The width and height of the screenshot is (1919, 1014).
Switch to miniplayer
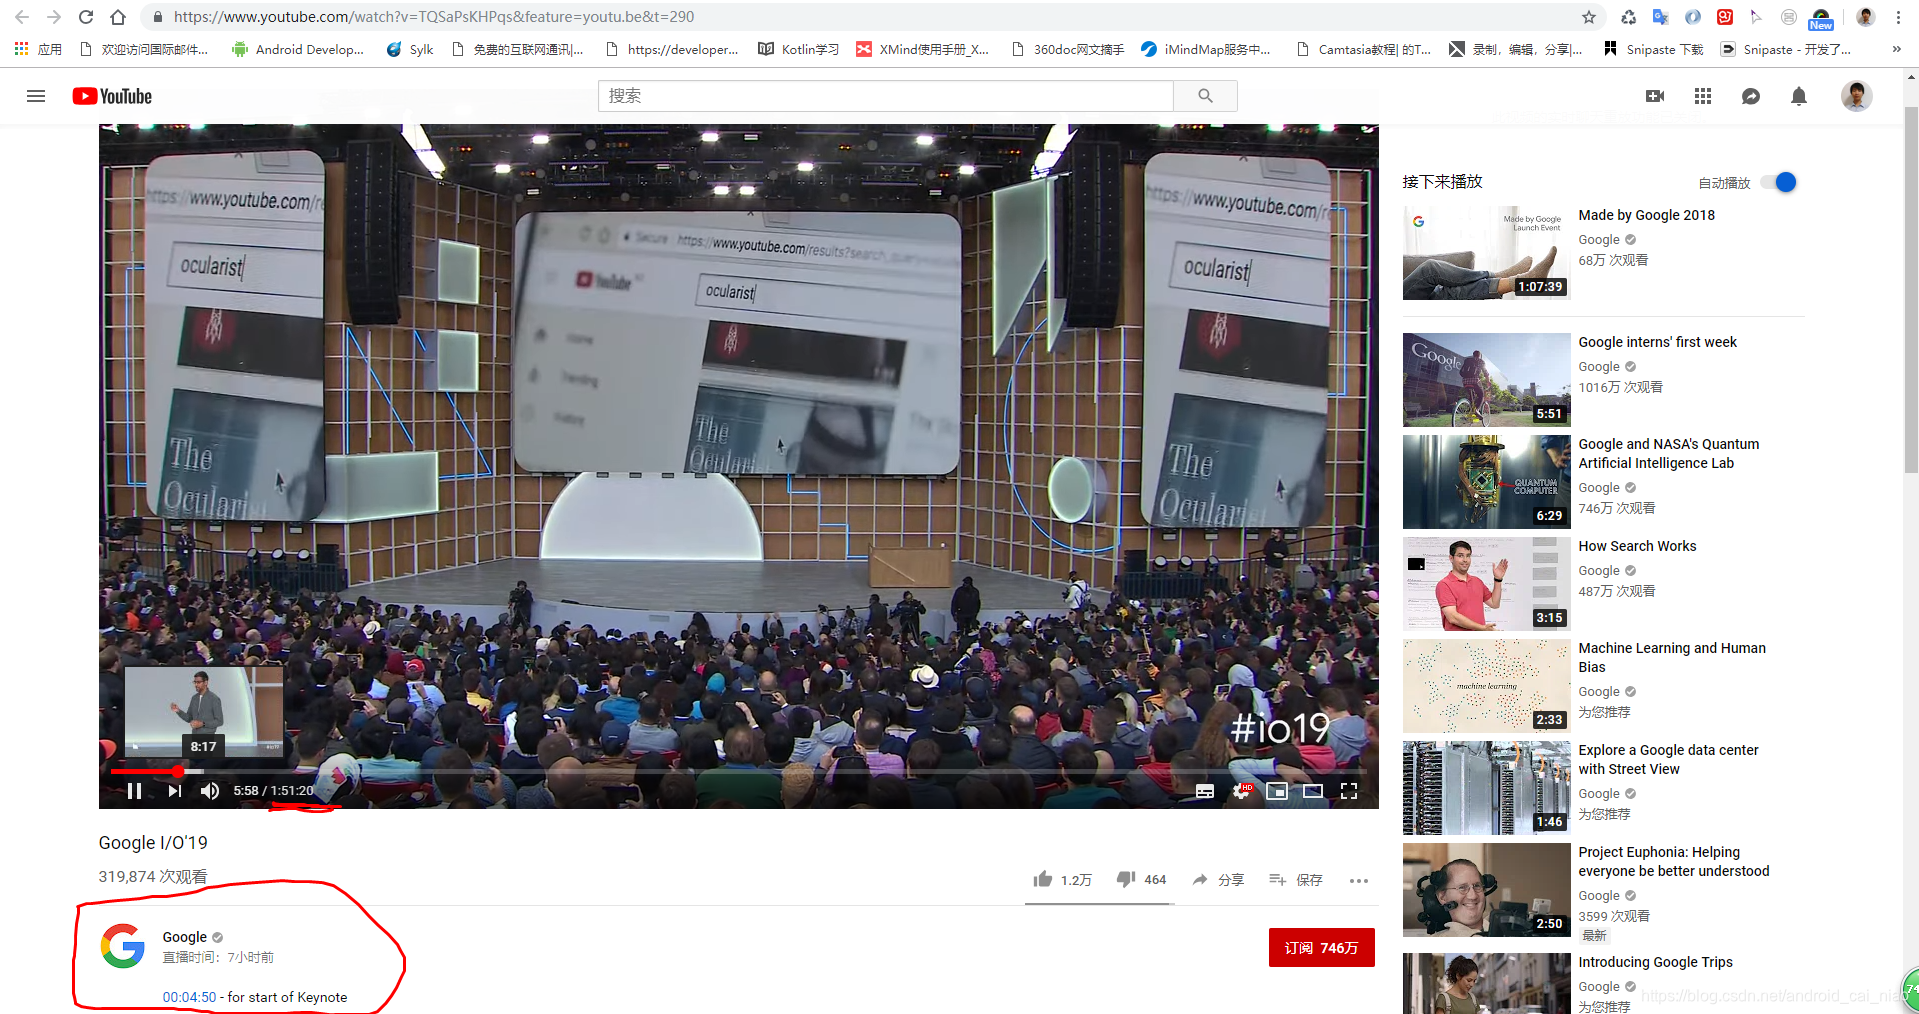[x=1277, y=791]
